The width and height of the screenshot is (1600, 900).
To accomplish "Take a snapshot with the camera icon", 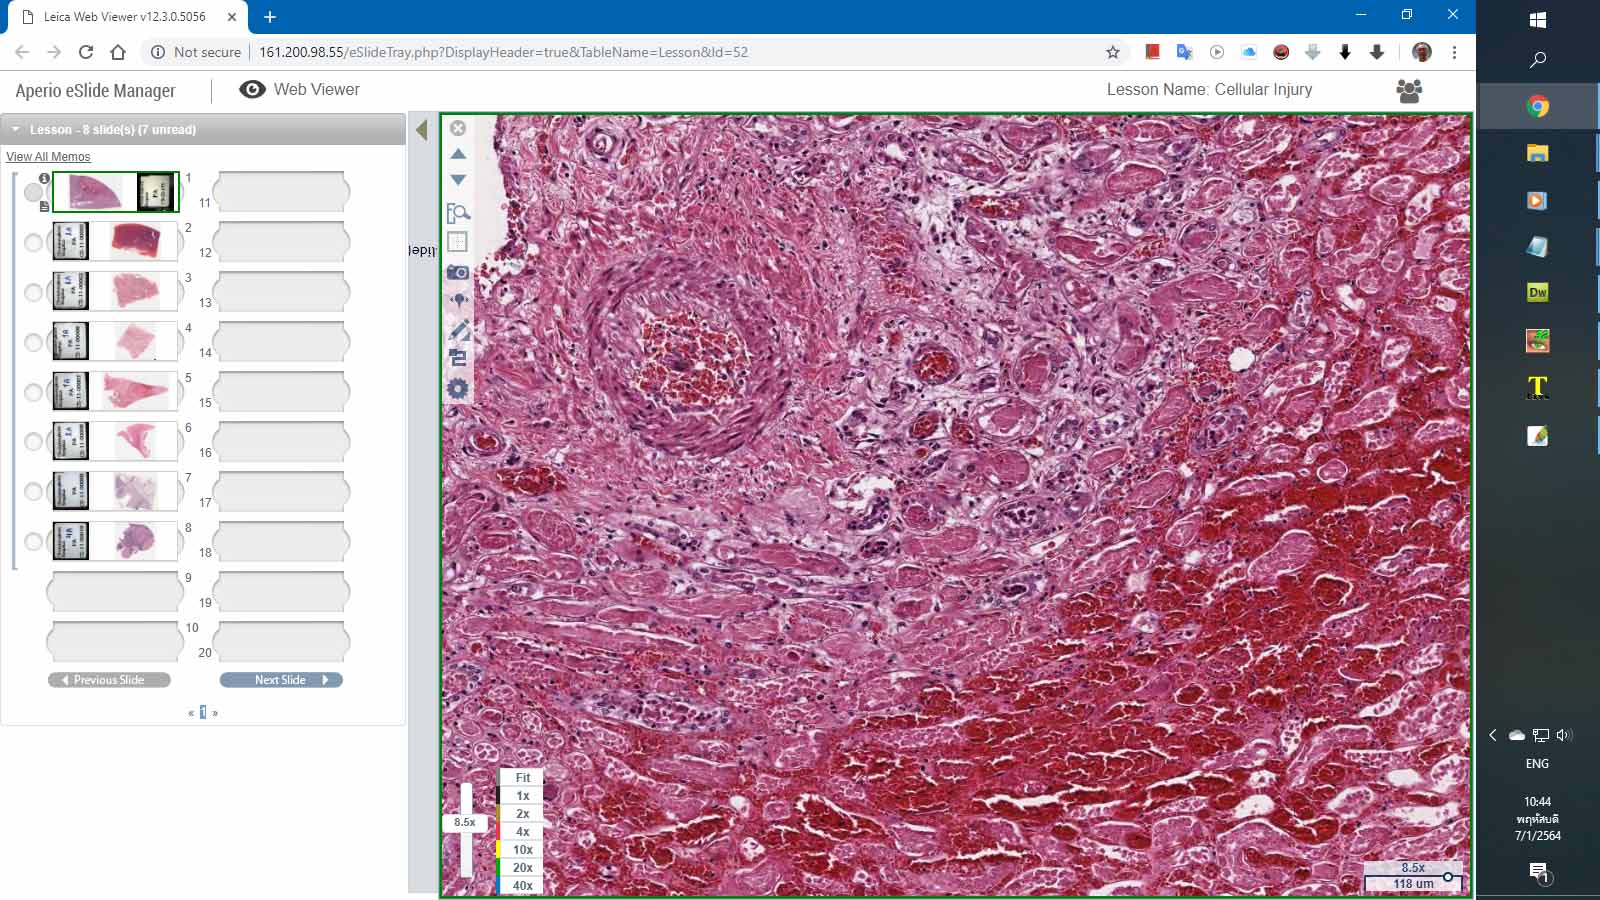I will click(458, 272).
